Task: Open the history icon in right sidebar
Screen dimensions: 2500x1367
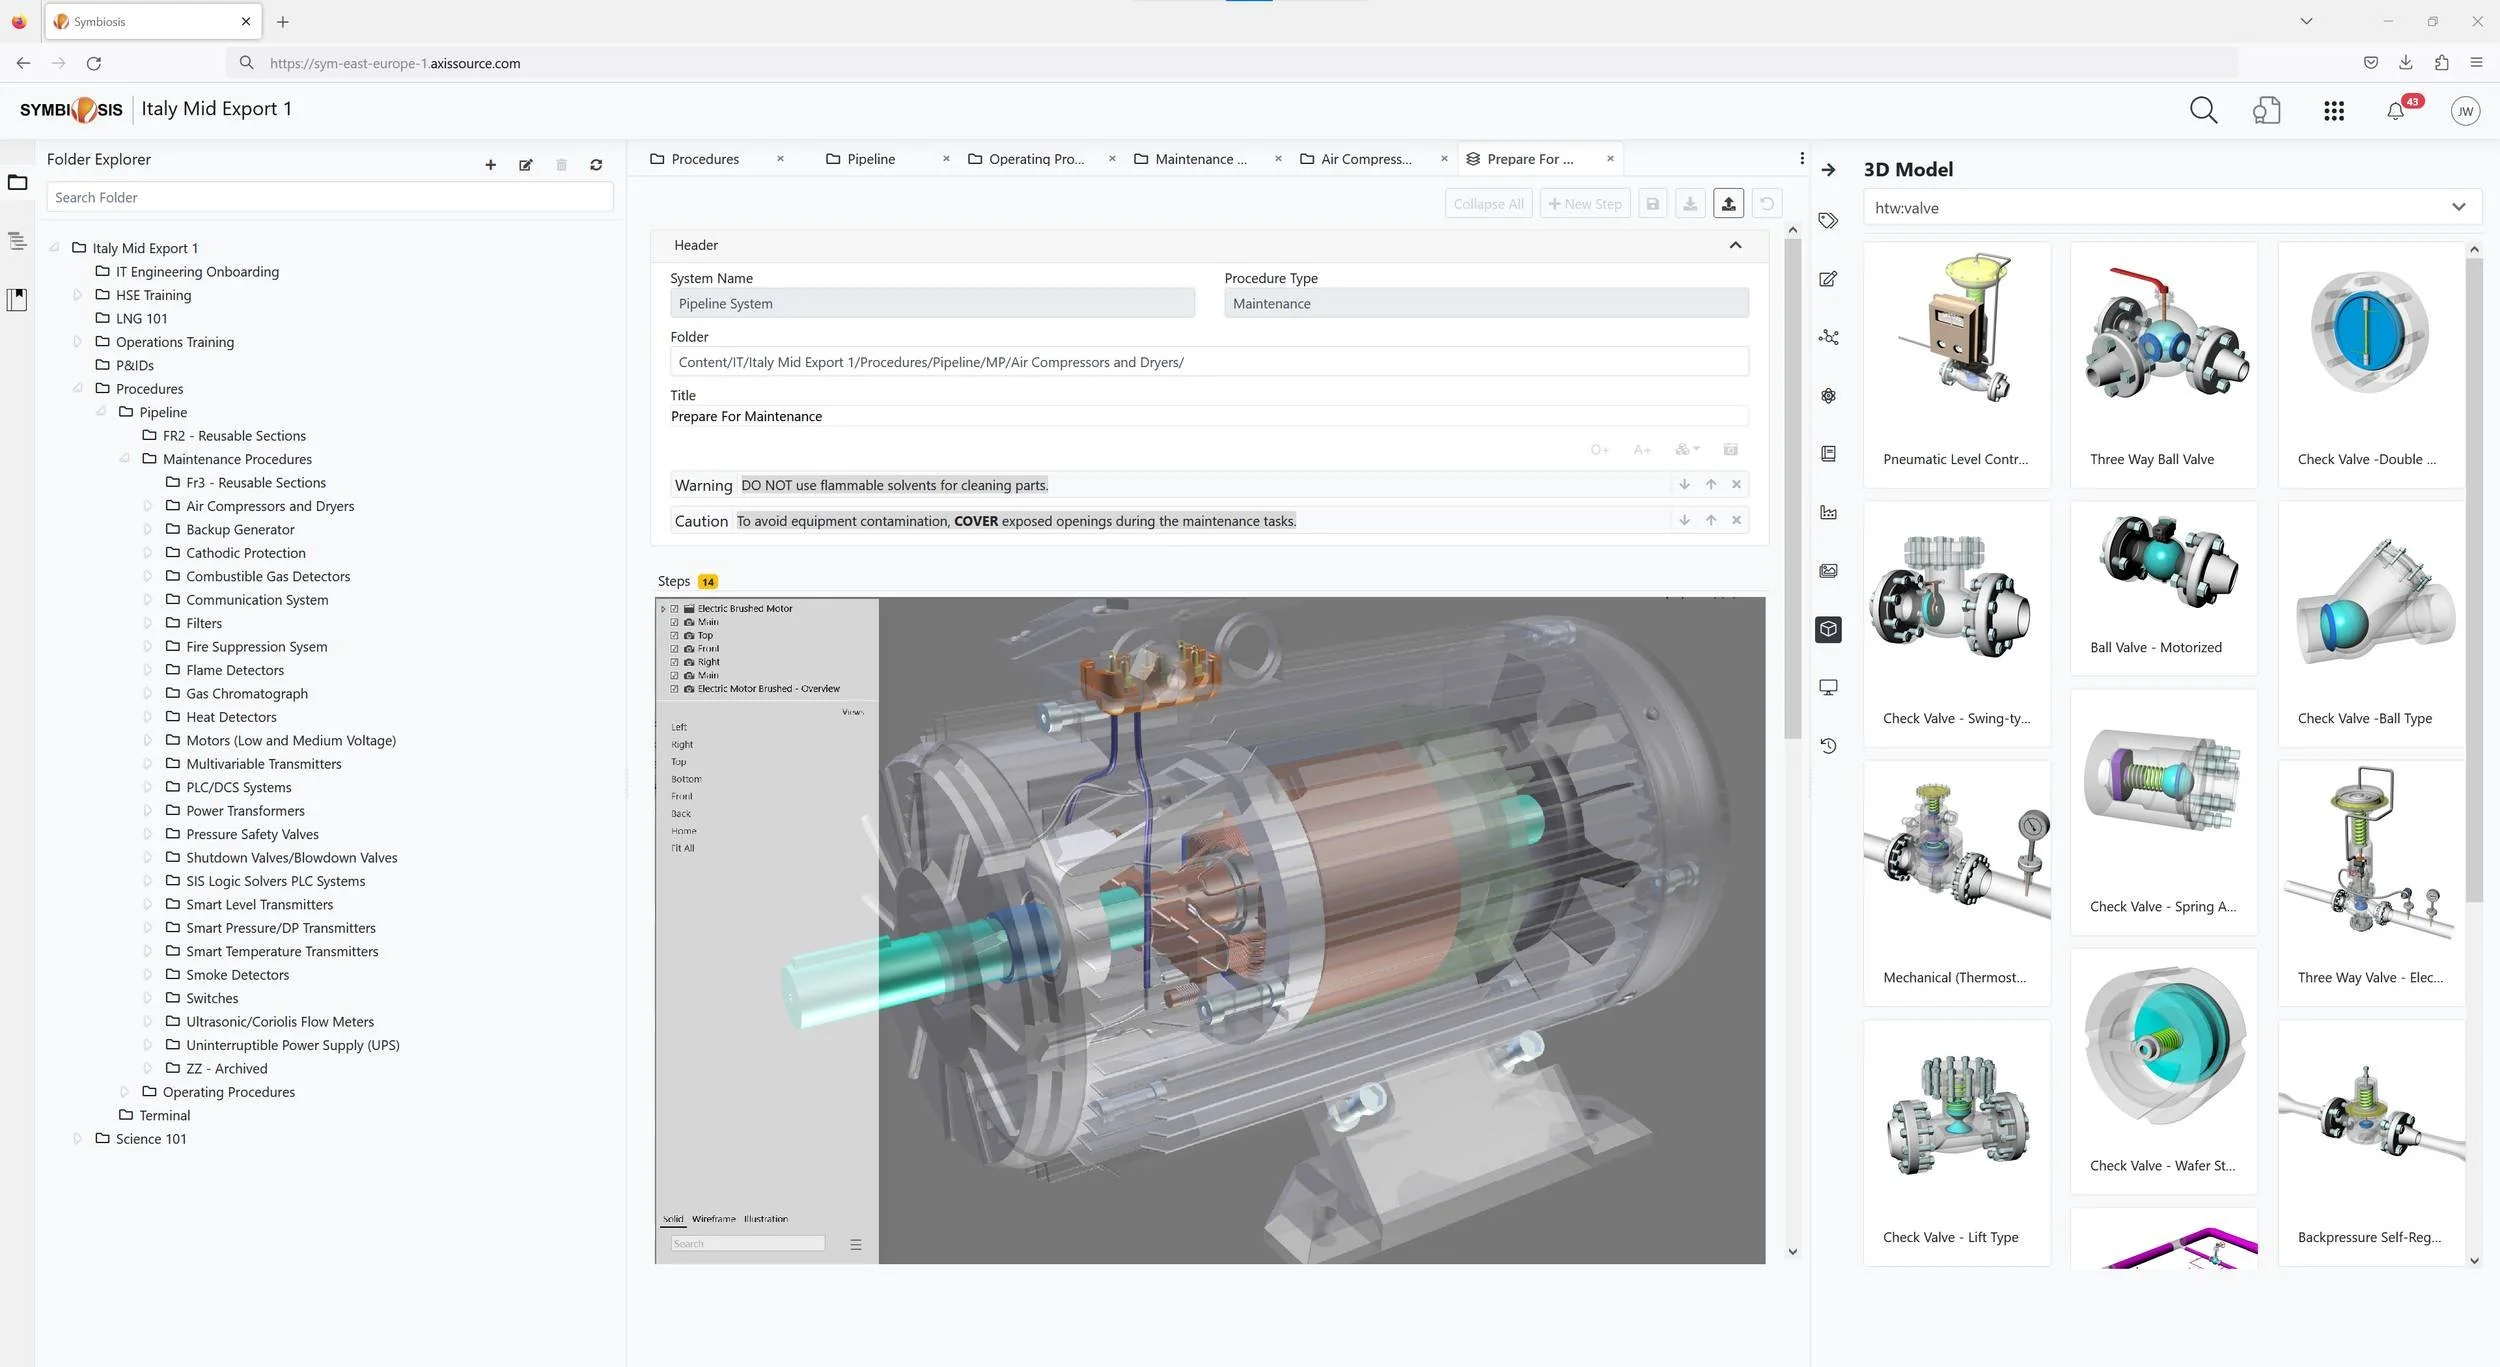Action: (1828, 746)
